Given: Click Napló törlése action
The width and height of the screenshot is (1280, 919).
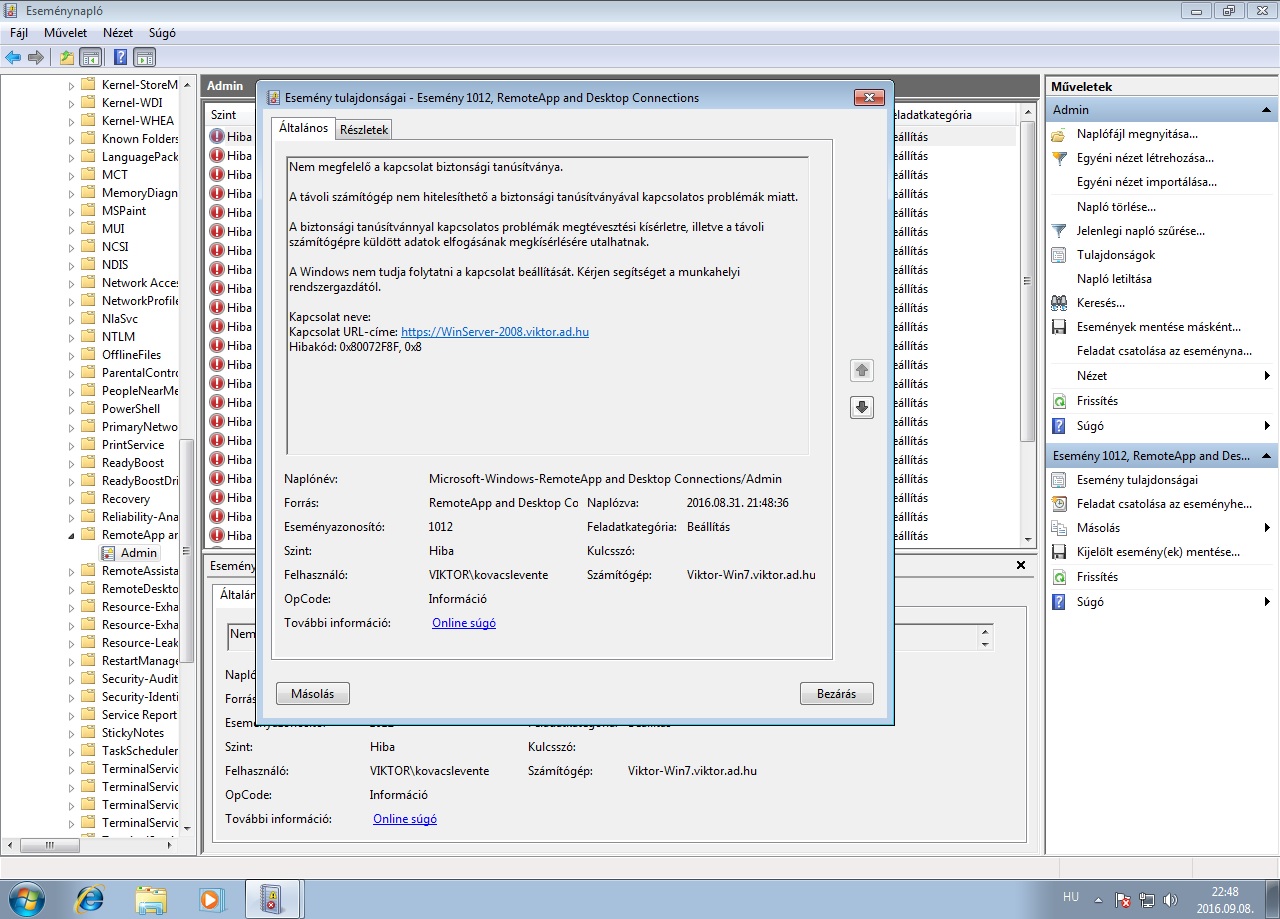Looking at the screenshot, I should (1116, 207).
